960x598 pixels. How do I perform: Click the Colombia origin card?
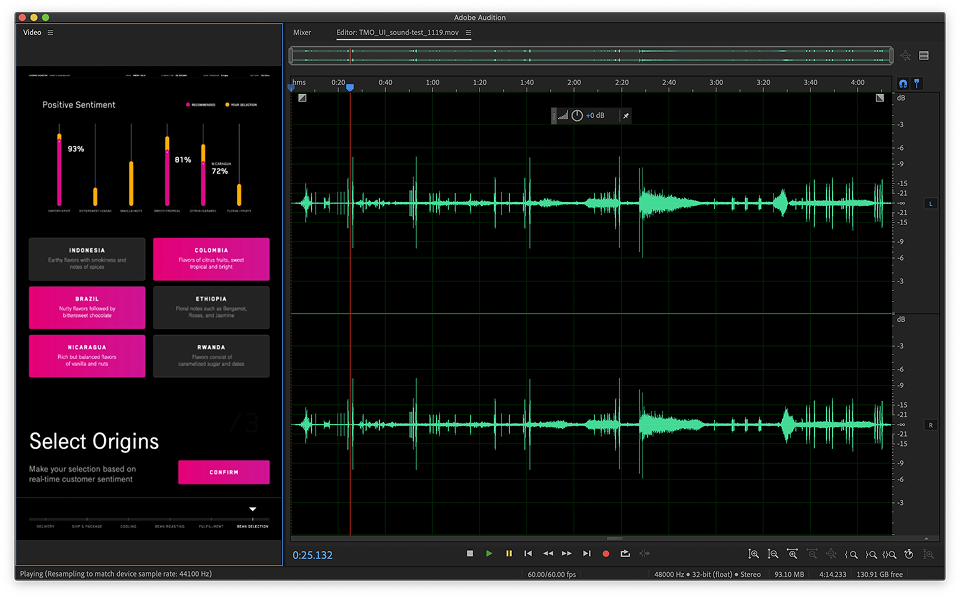(211, 260)
